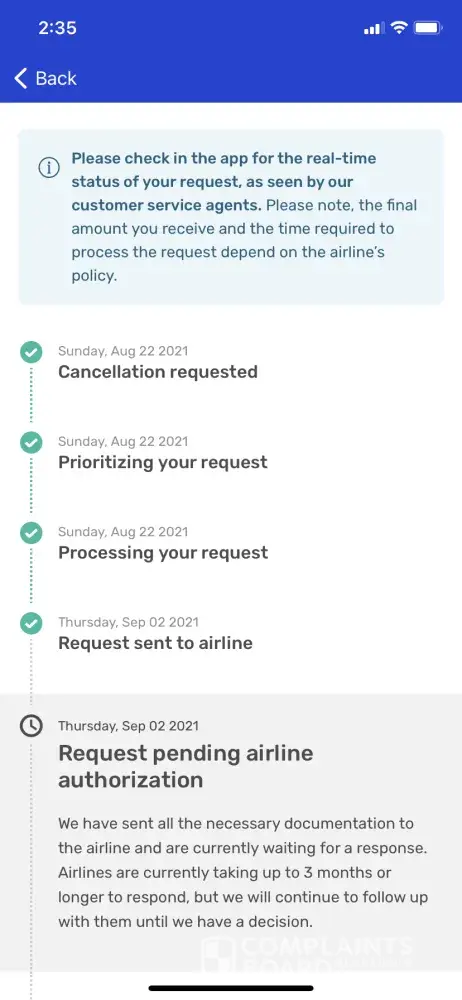Select the Cancellation requested checkmark icon

[31, 351]
